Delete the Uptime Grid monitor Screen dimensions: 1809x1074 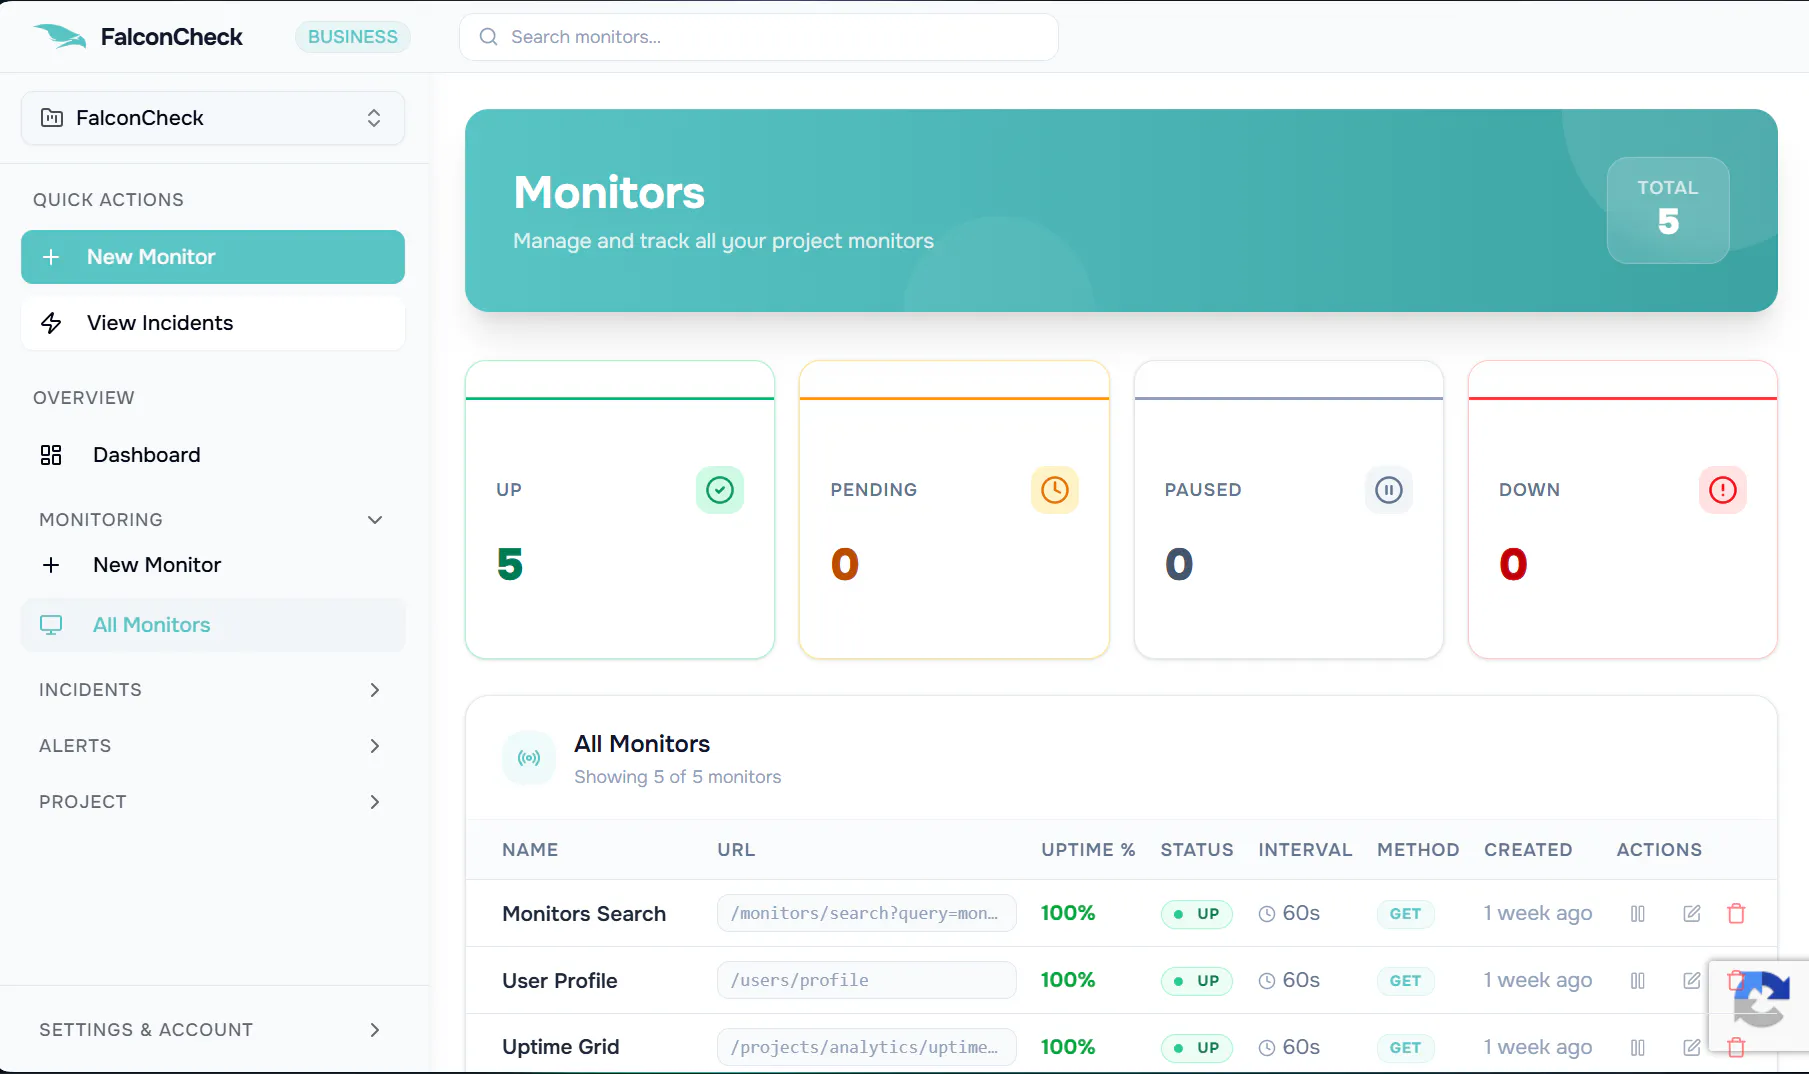tap(1736, 1047)
